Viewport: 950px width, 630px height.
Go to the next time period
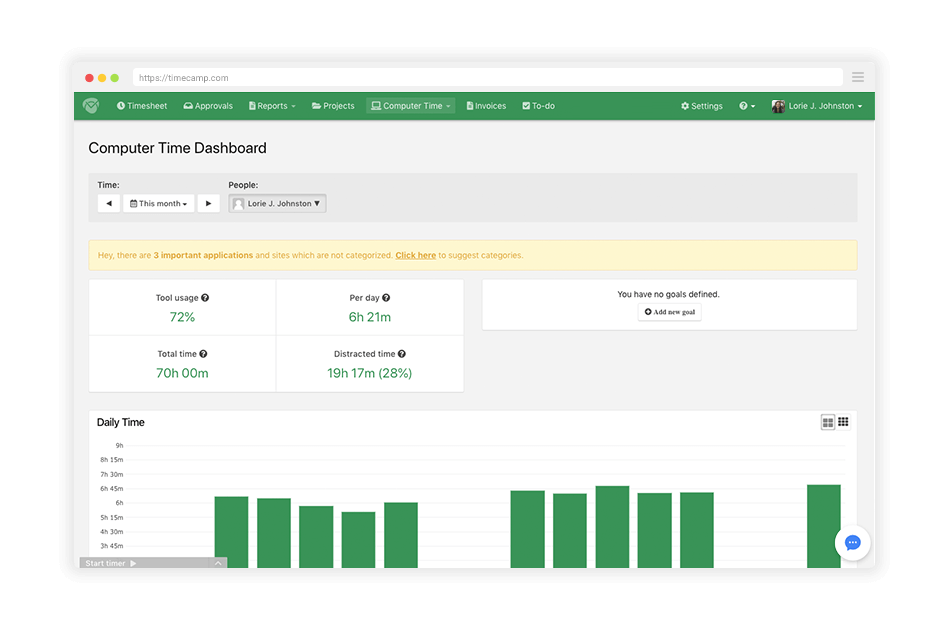click(208, 204)
